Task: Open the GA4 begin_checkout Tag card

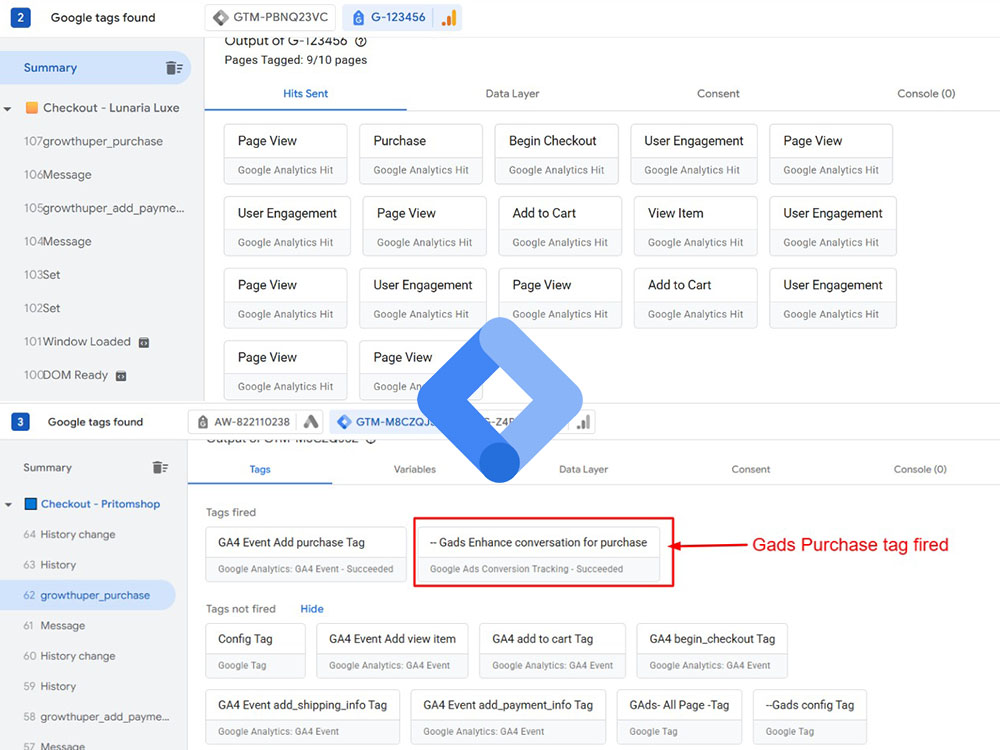Action: (x=712, y=651)
